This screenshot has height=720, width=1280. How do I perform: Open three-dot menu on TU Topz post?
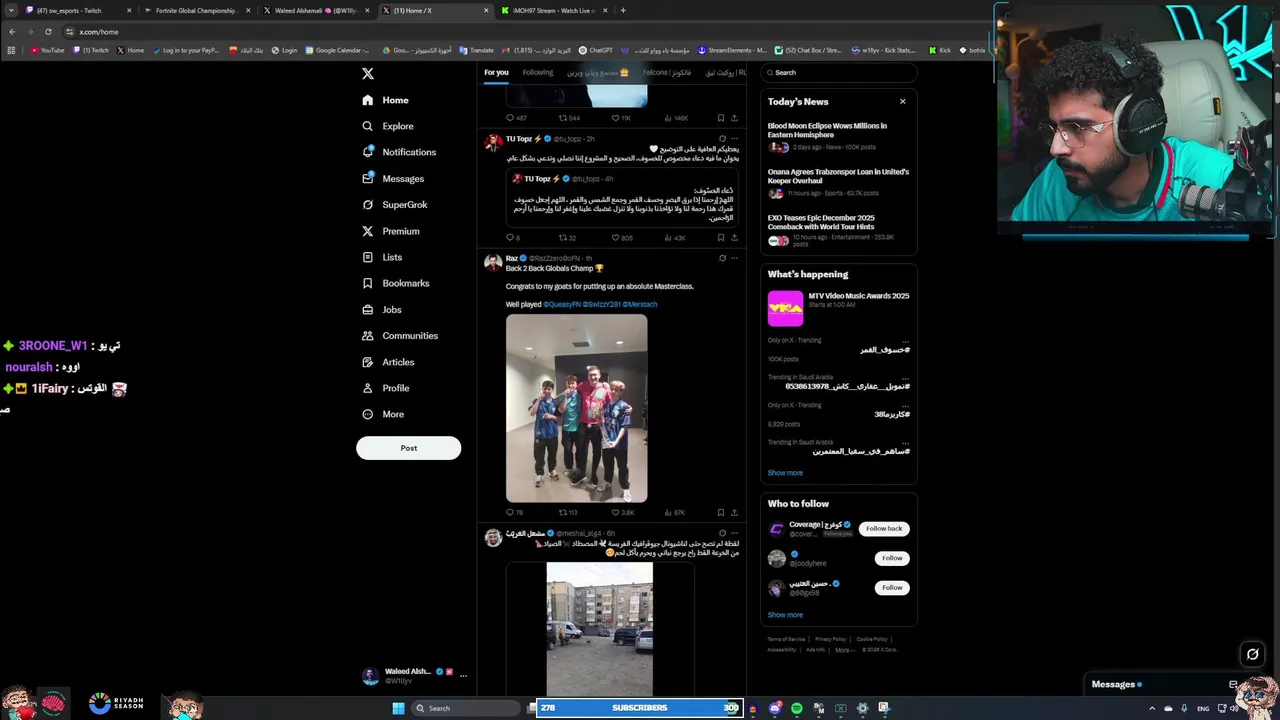coord(735,139)
